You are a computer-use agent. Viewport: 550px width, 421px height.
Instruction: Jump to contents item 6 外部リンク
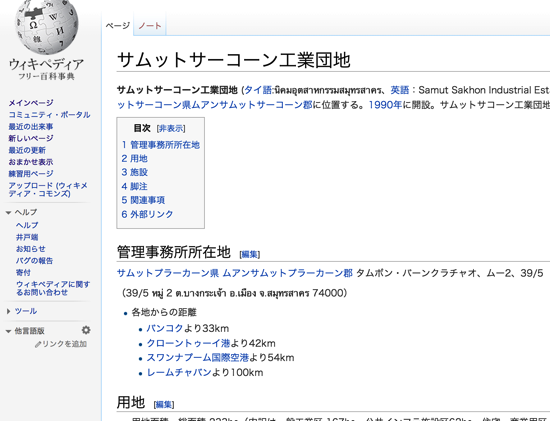(x=147, y=214)
